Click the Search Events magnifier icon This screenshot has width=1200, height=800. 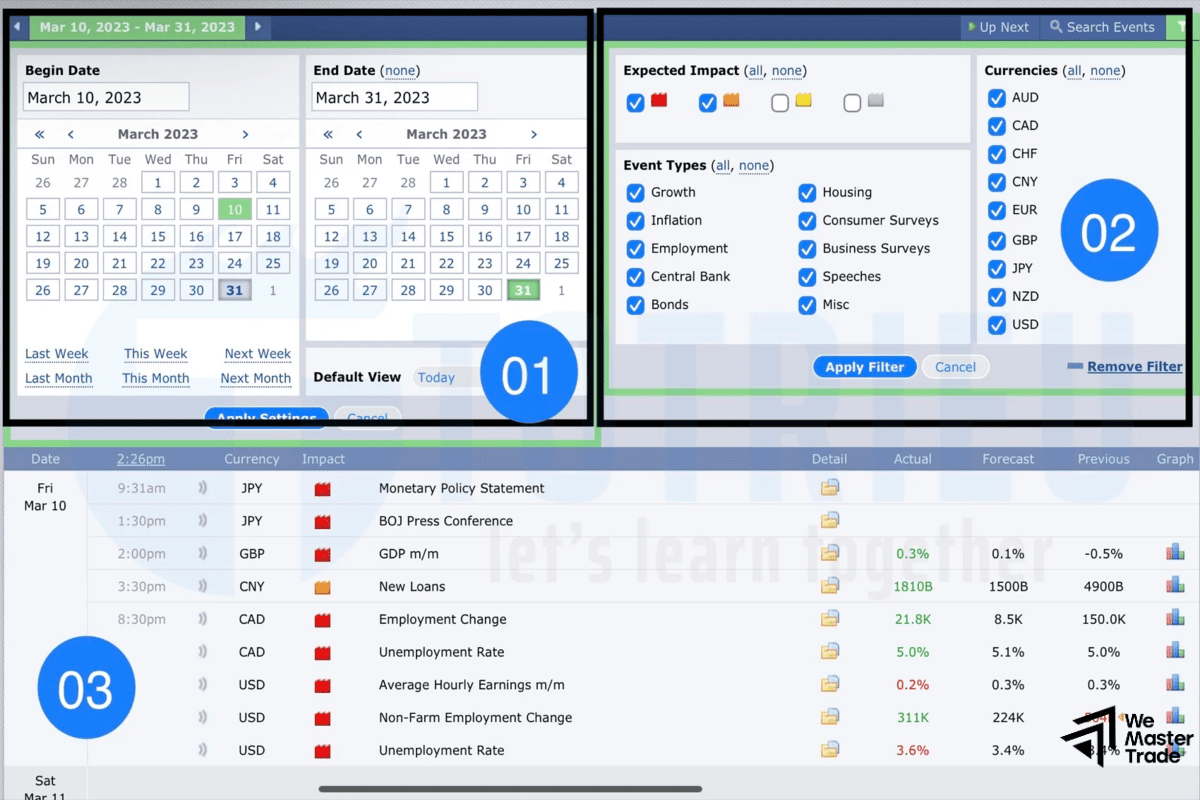(x=1053, y=27)
